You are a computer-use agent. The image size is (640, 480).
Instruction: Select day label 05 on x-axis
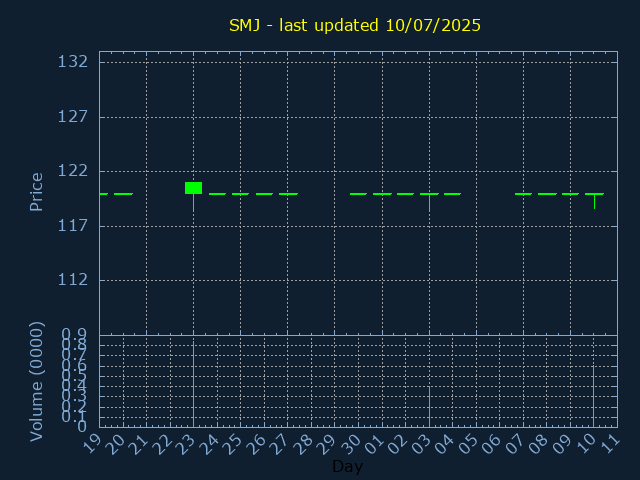pos(470,443)
